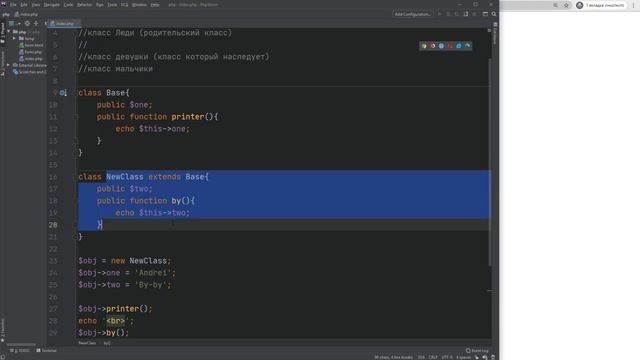640x360 pixels.
Task: Open the Tools menu
Action: coord(112,4)
